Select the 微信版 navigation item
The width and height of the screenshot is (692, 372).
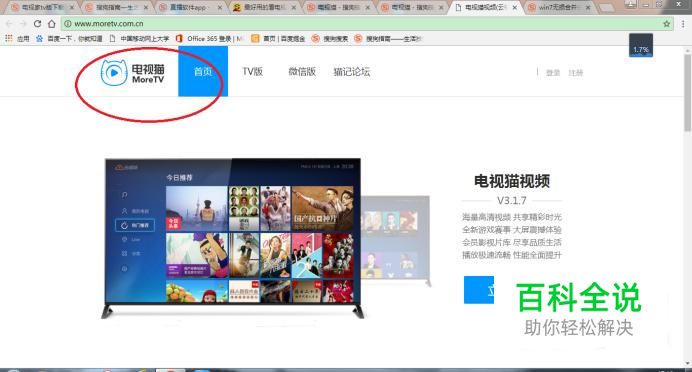[302, 71]
